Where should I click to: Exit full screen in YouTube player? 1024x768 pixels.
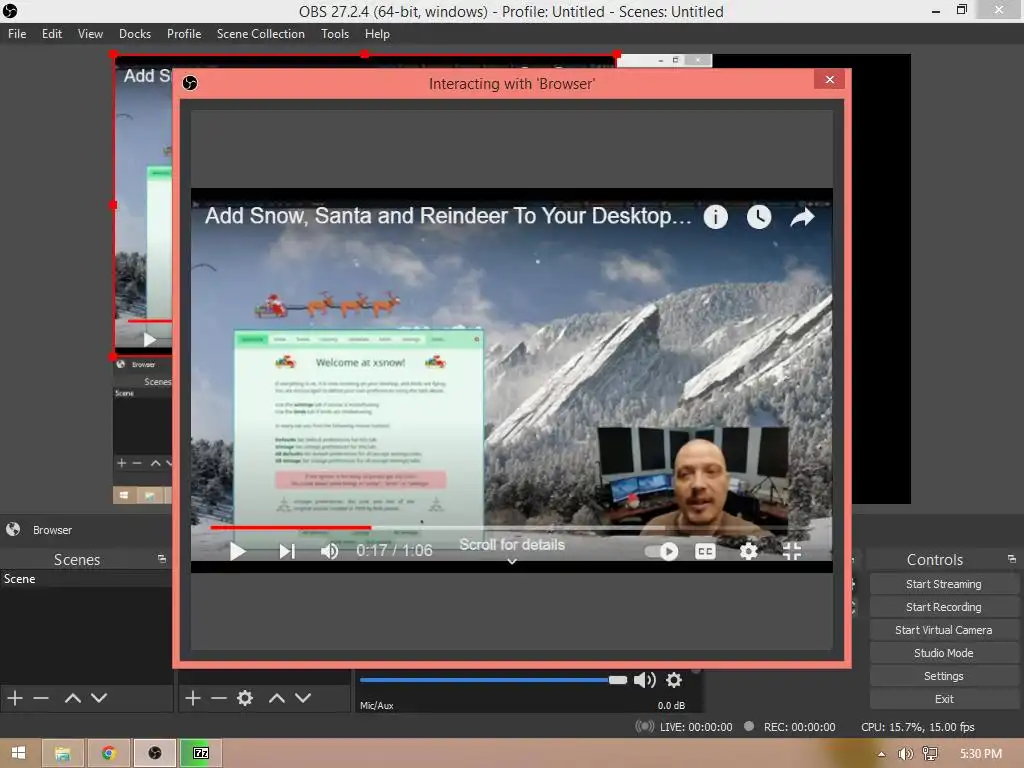pos(792,551)
